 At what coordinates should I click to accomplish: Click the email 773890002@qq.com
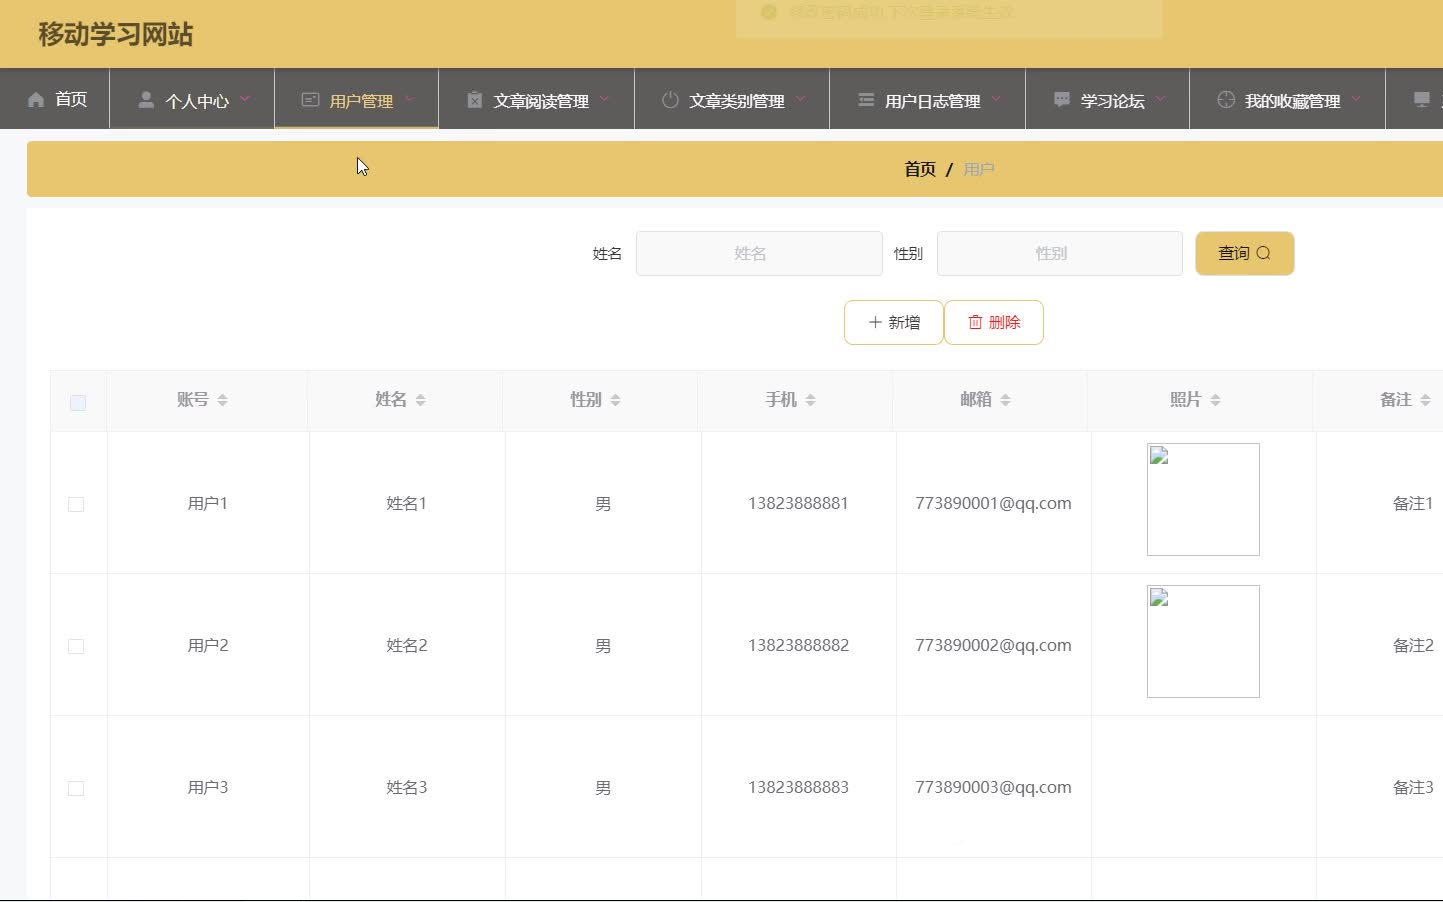click(x=993, y=646)
